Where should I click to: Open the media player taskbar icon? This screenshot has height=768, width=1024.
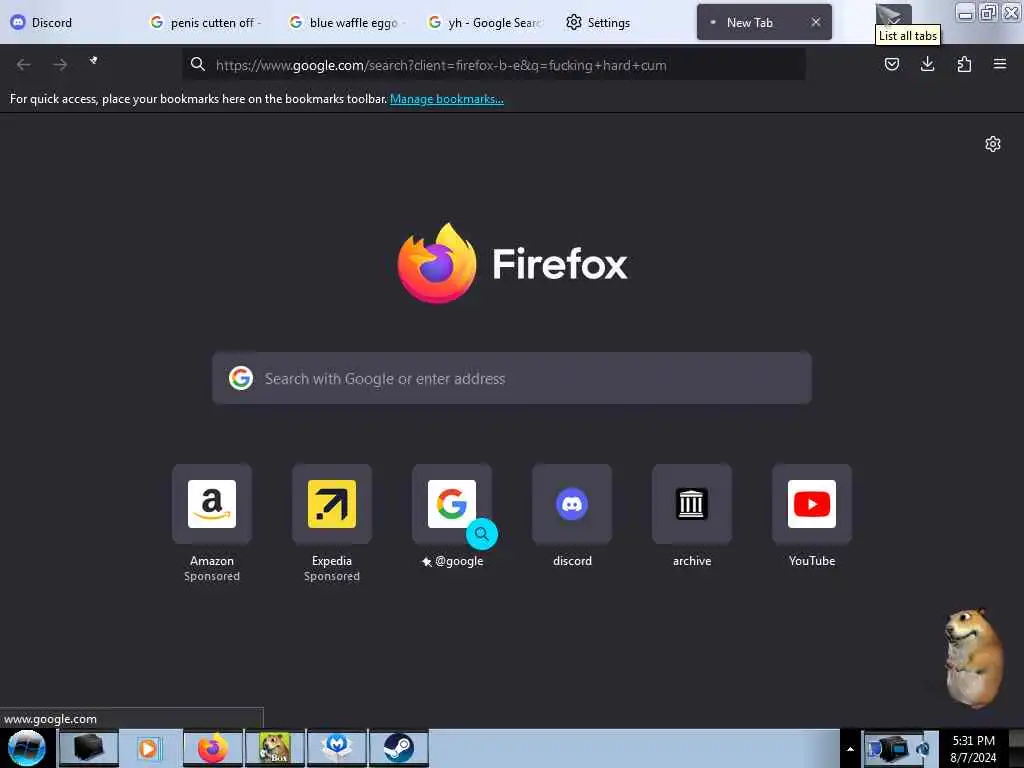148,748
